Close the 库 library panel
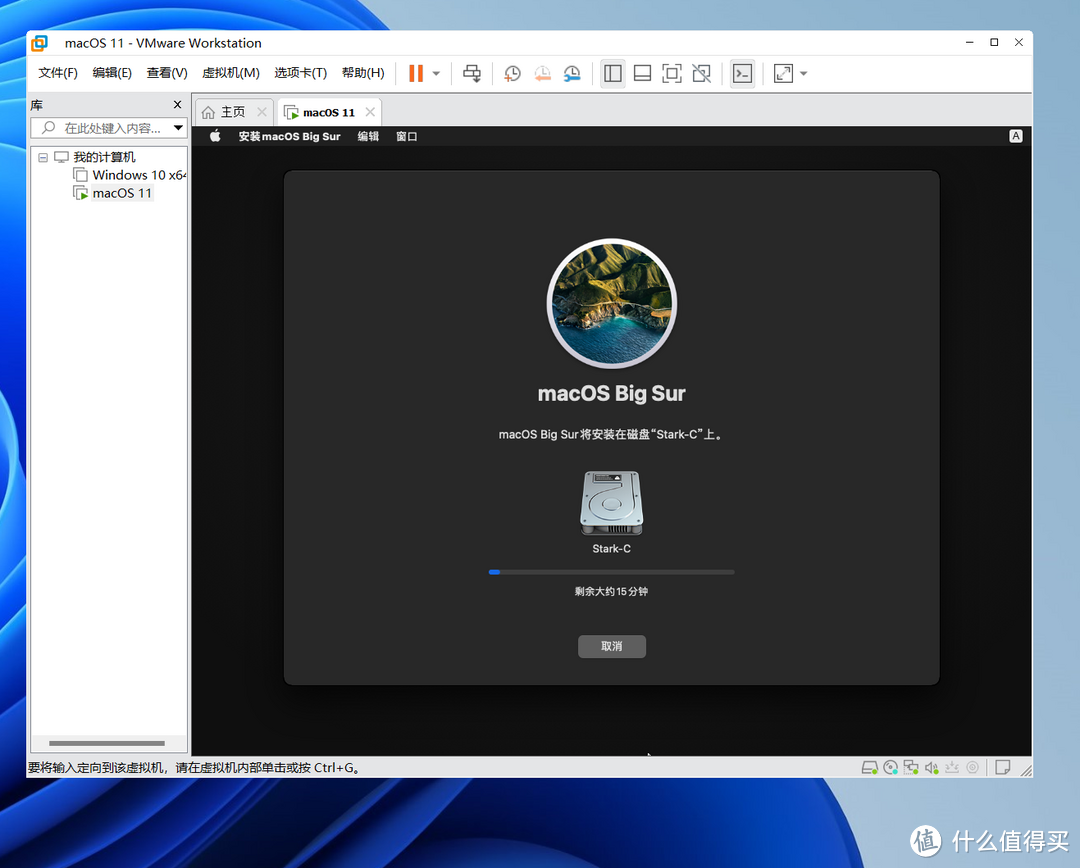 [x=178, y=105]
